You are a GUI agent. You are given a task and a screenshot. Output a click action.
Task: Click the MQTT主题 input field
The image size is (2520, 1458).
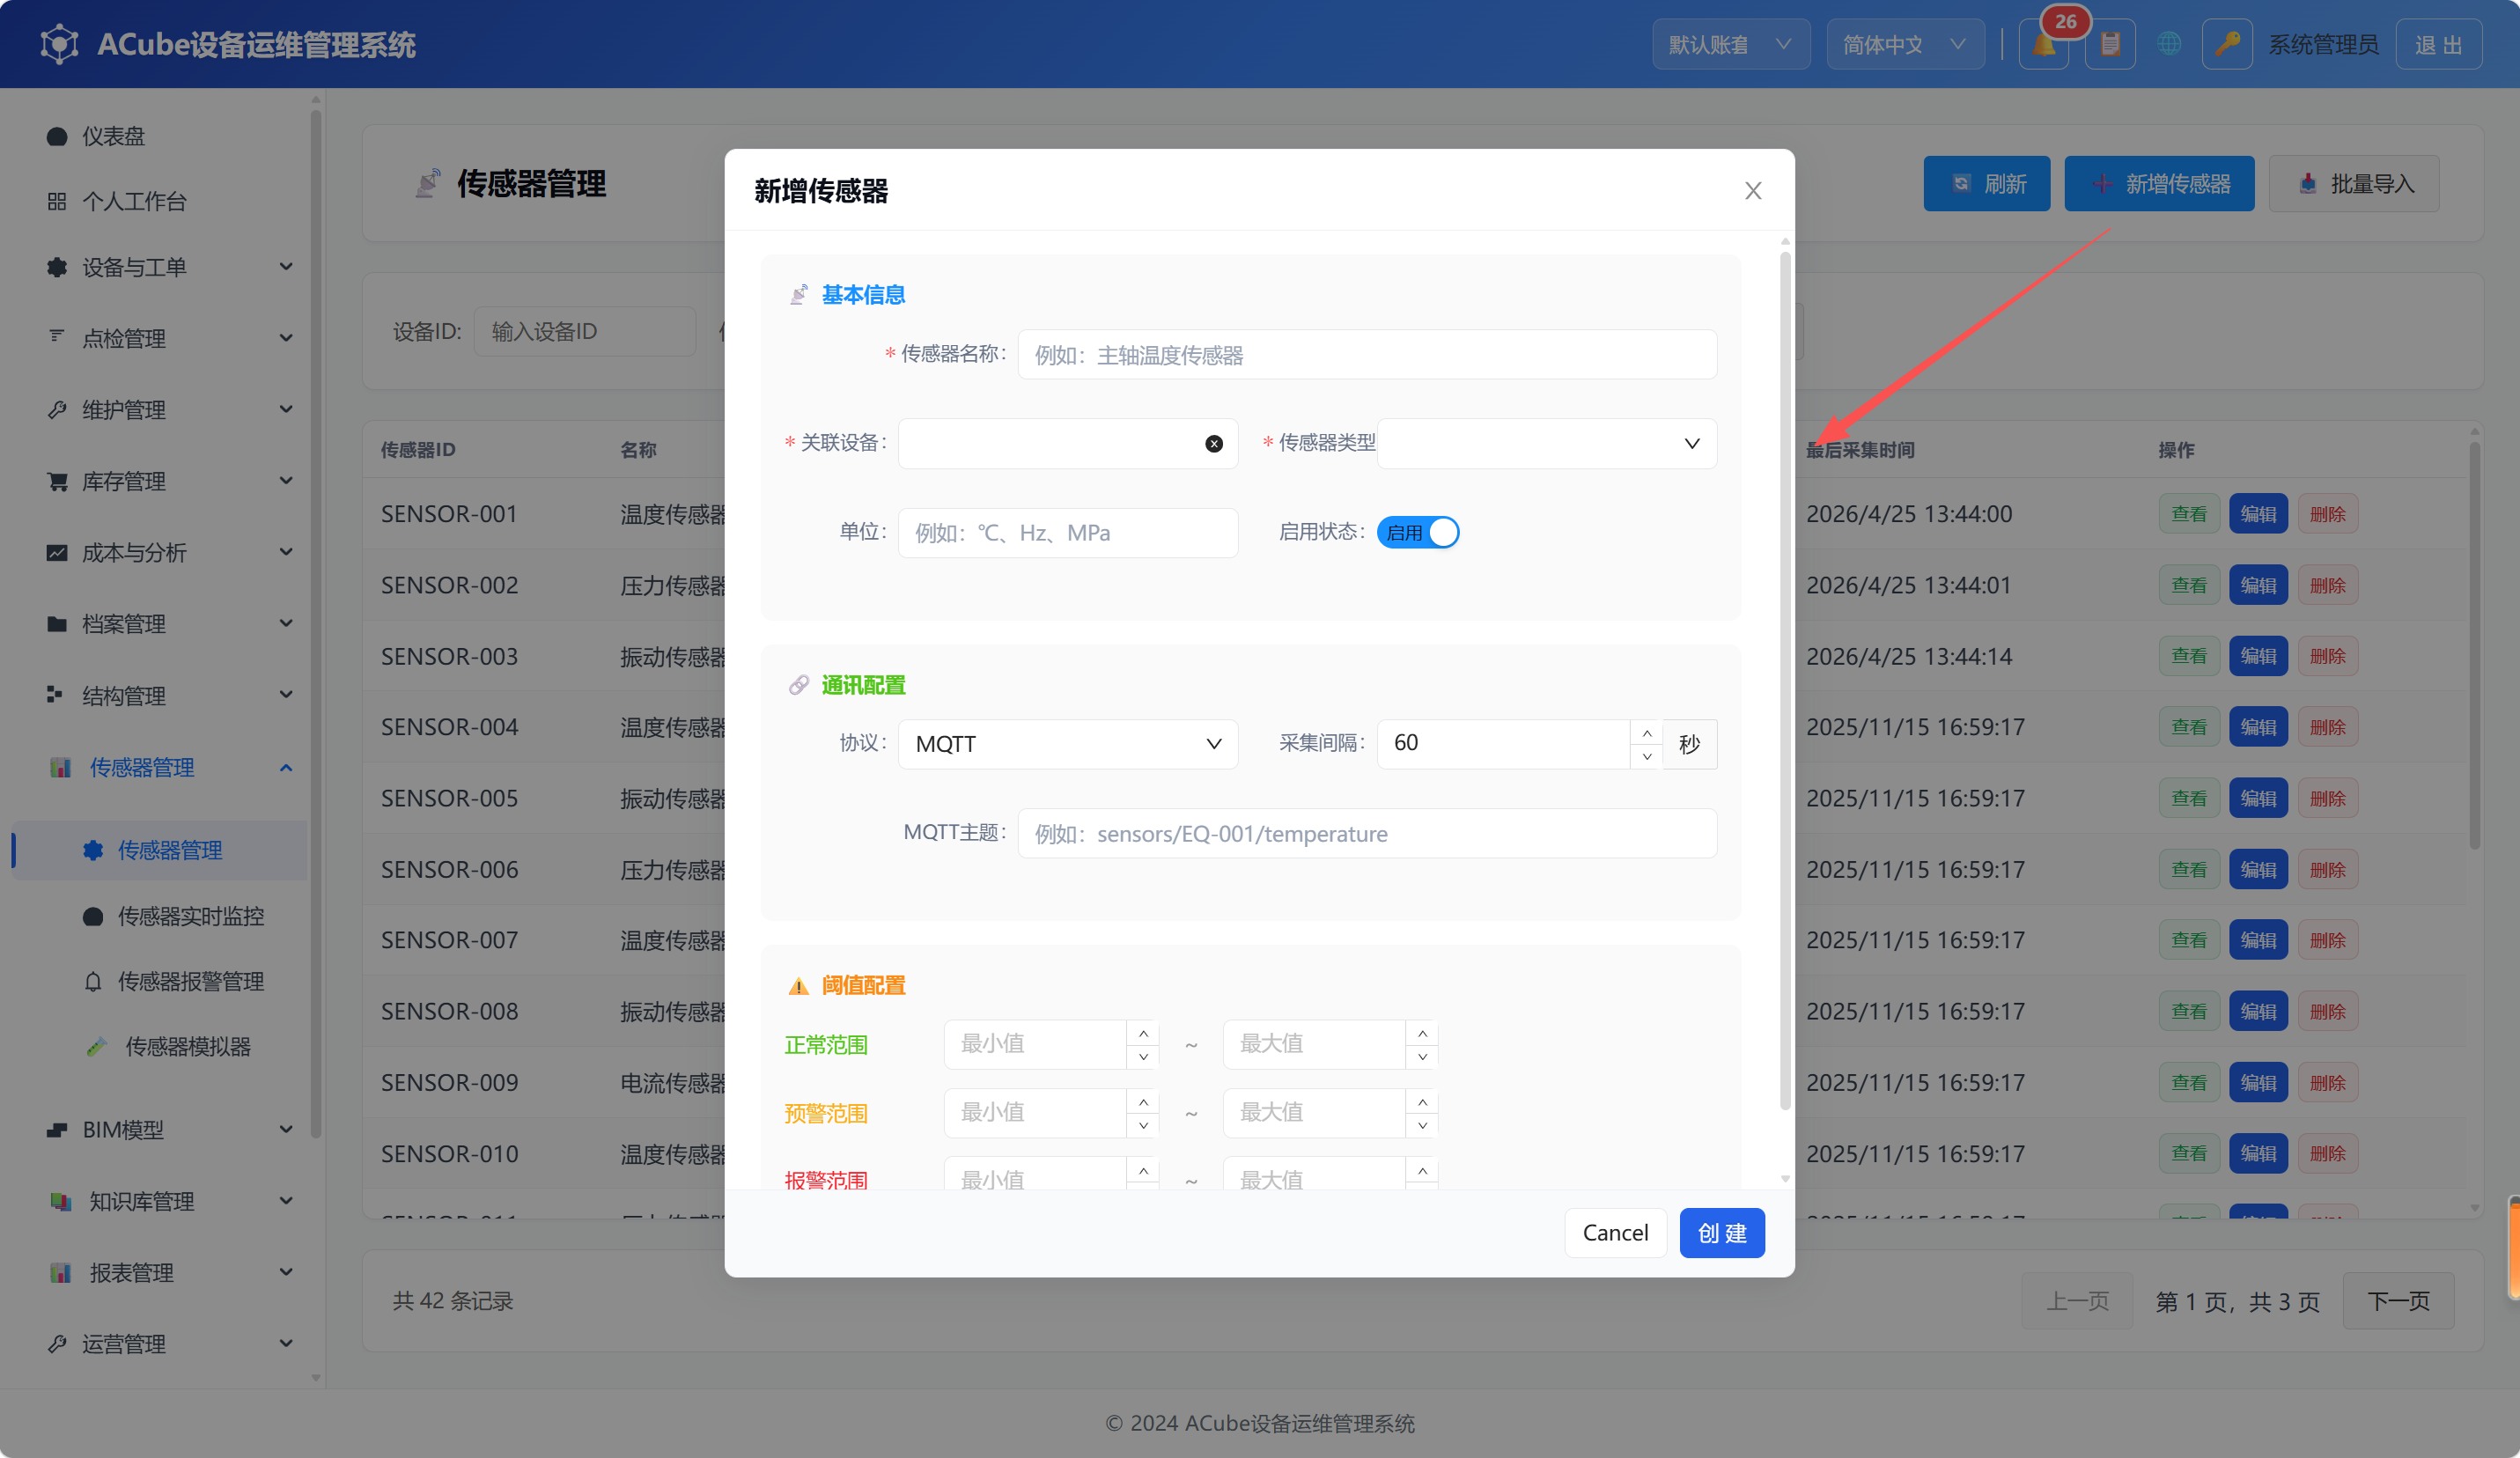1367,833
